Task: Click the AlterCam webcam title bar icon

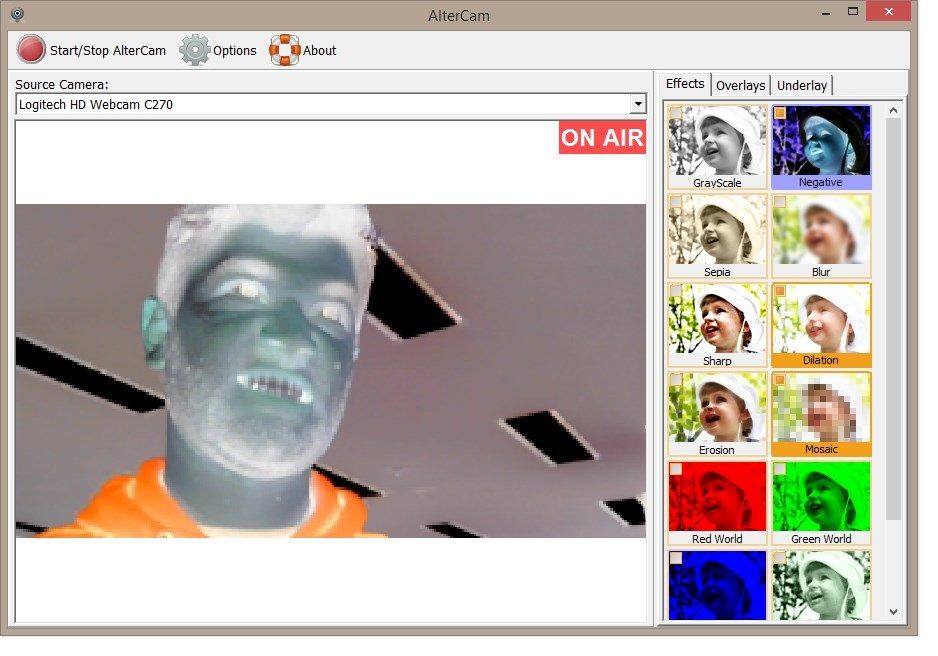Action: click(17, 14)
